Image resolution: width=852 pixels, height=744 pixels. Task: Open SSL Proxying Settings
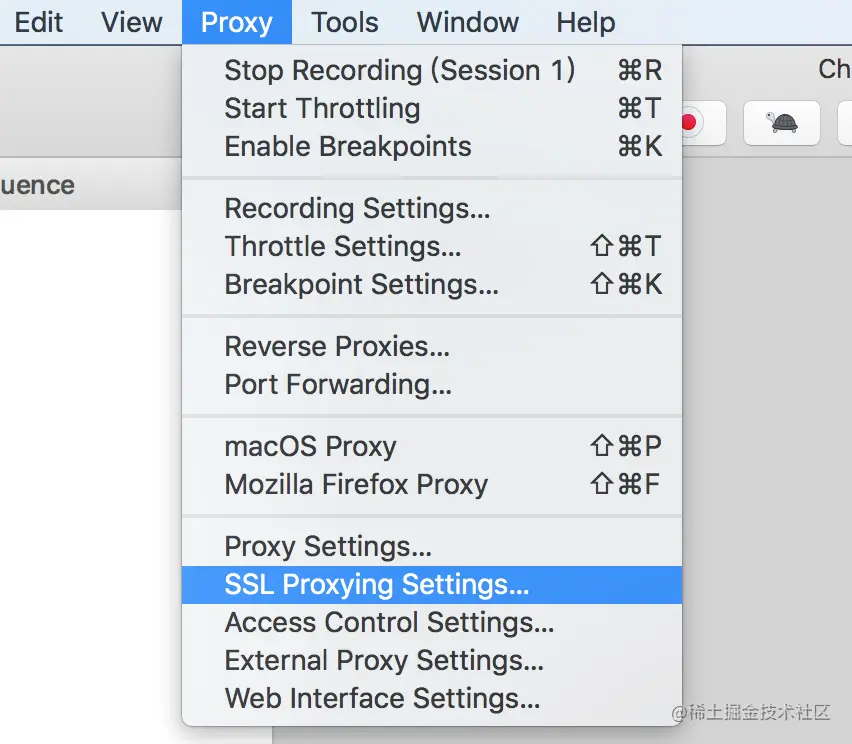(x=377, y=584)
